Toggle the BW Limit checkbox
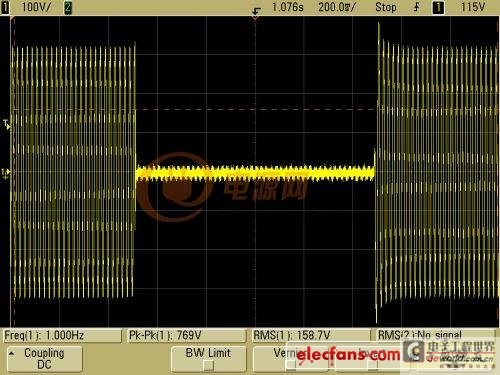500x375 pixels. (x=209, y=366)
